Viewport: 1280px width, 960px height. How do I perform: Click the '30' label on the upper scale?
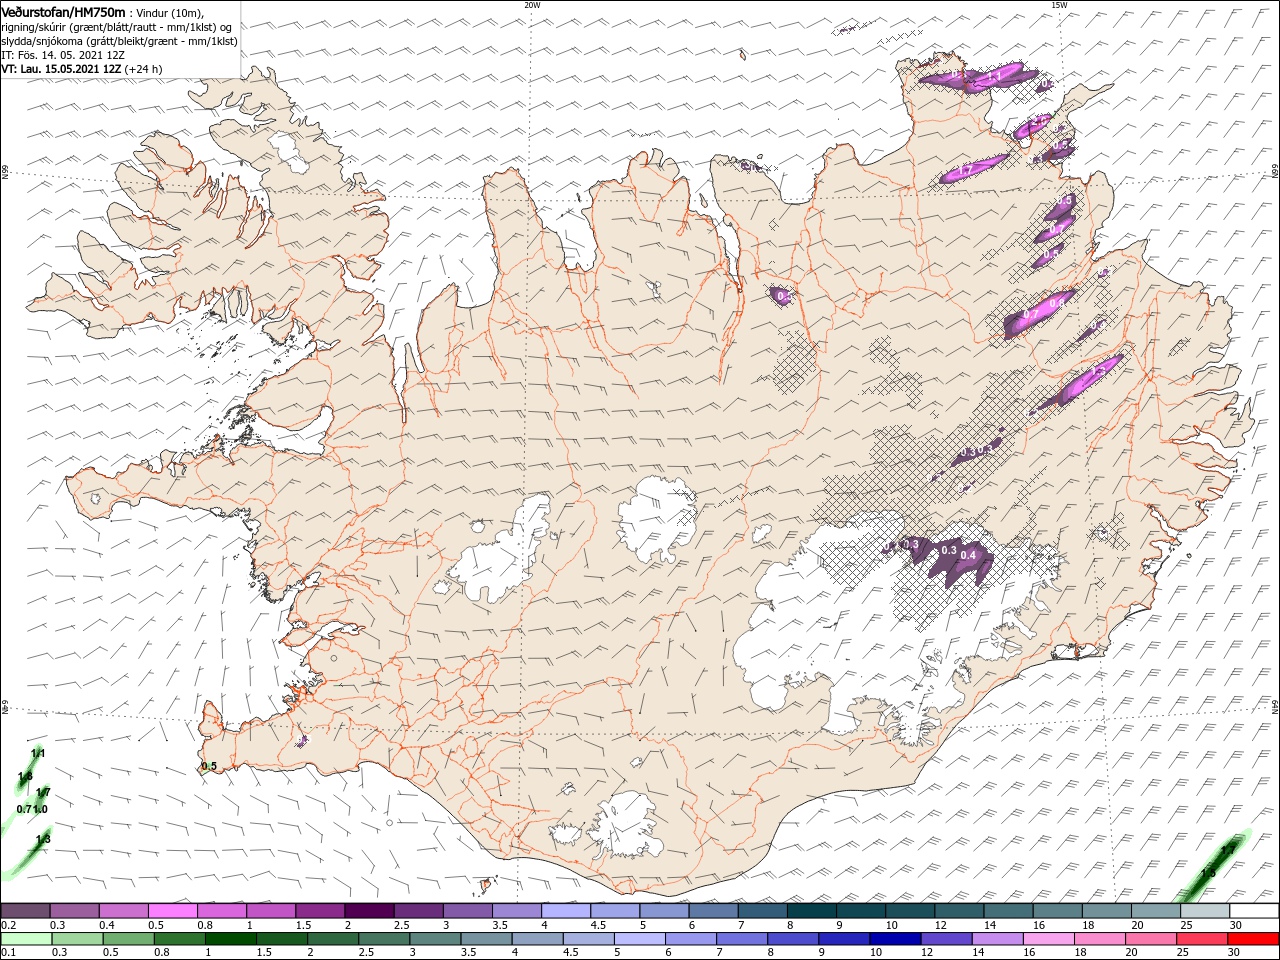pos(1236,925)
